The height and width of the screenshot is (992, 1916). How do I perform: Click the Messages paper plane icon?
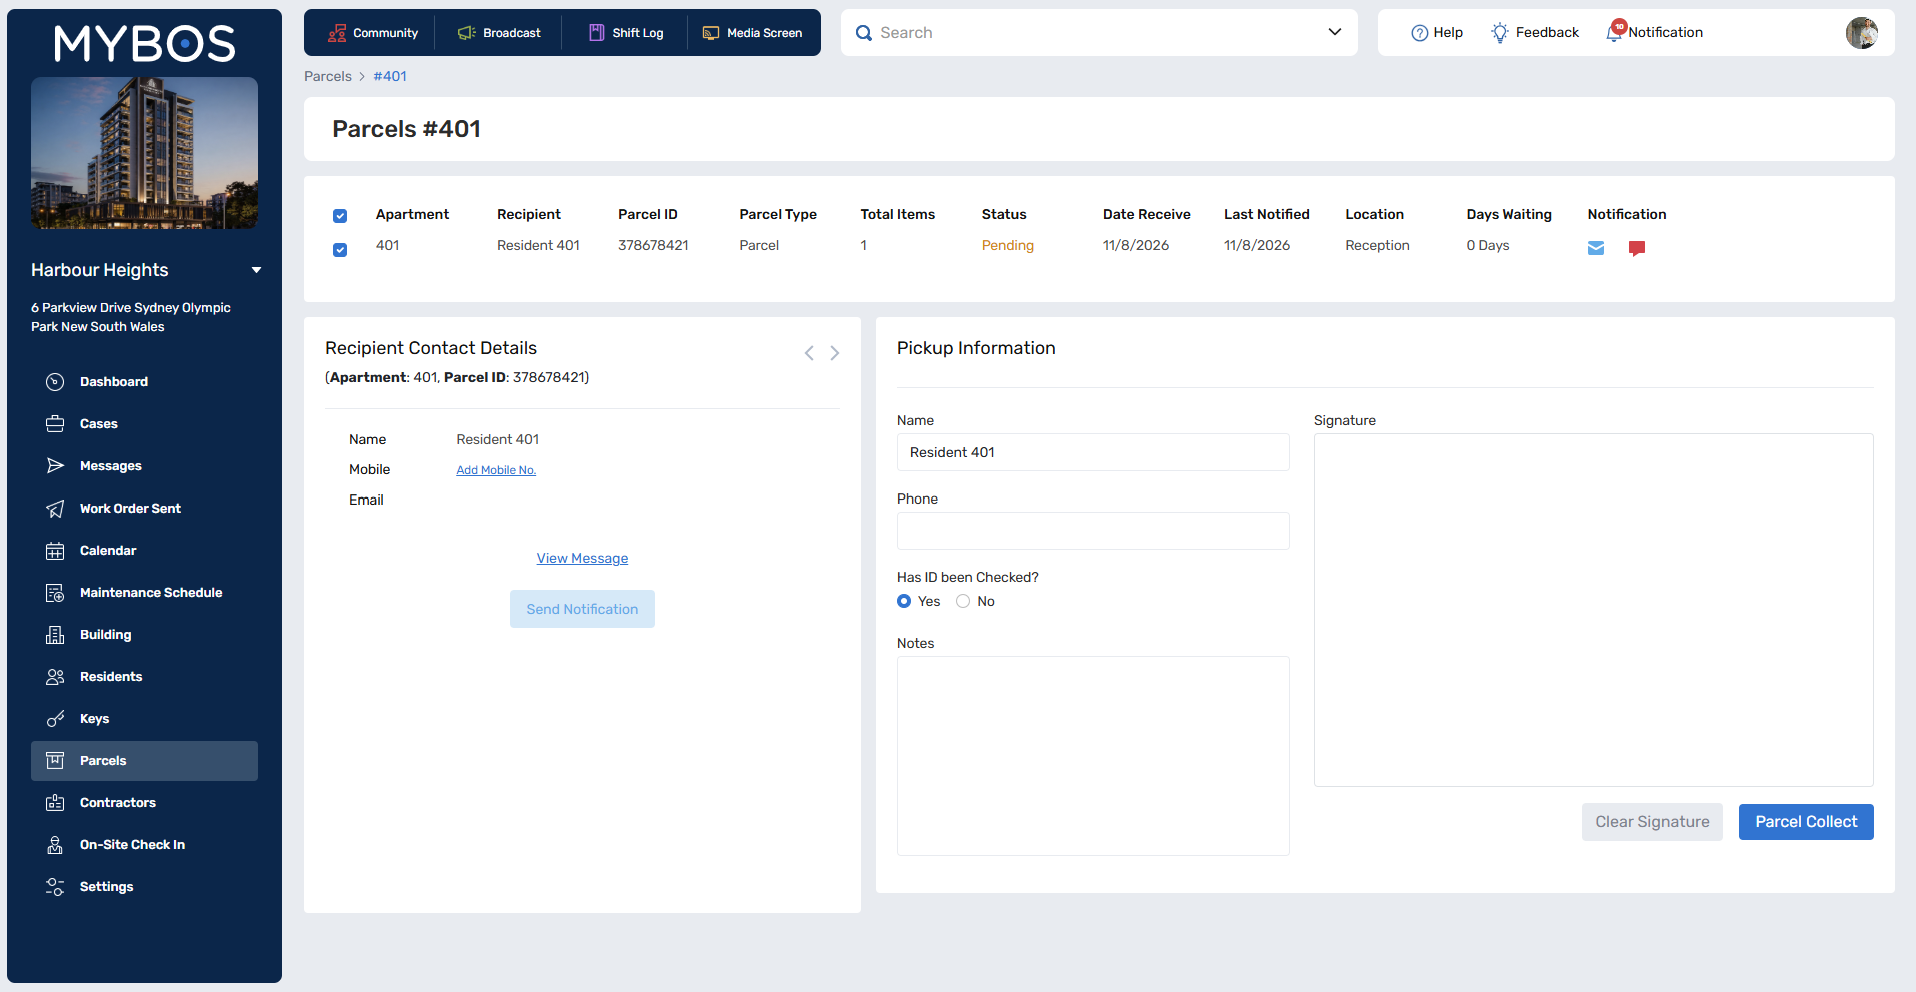[55, 466]
